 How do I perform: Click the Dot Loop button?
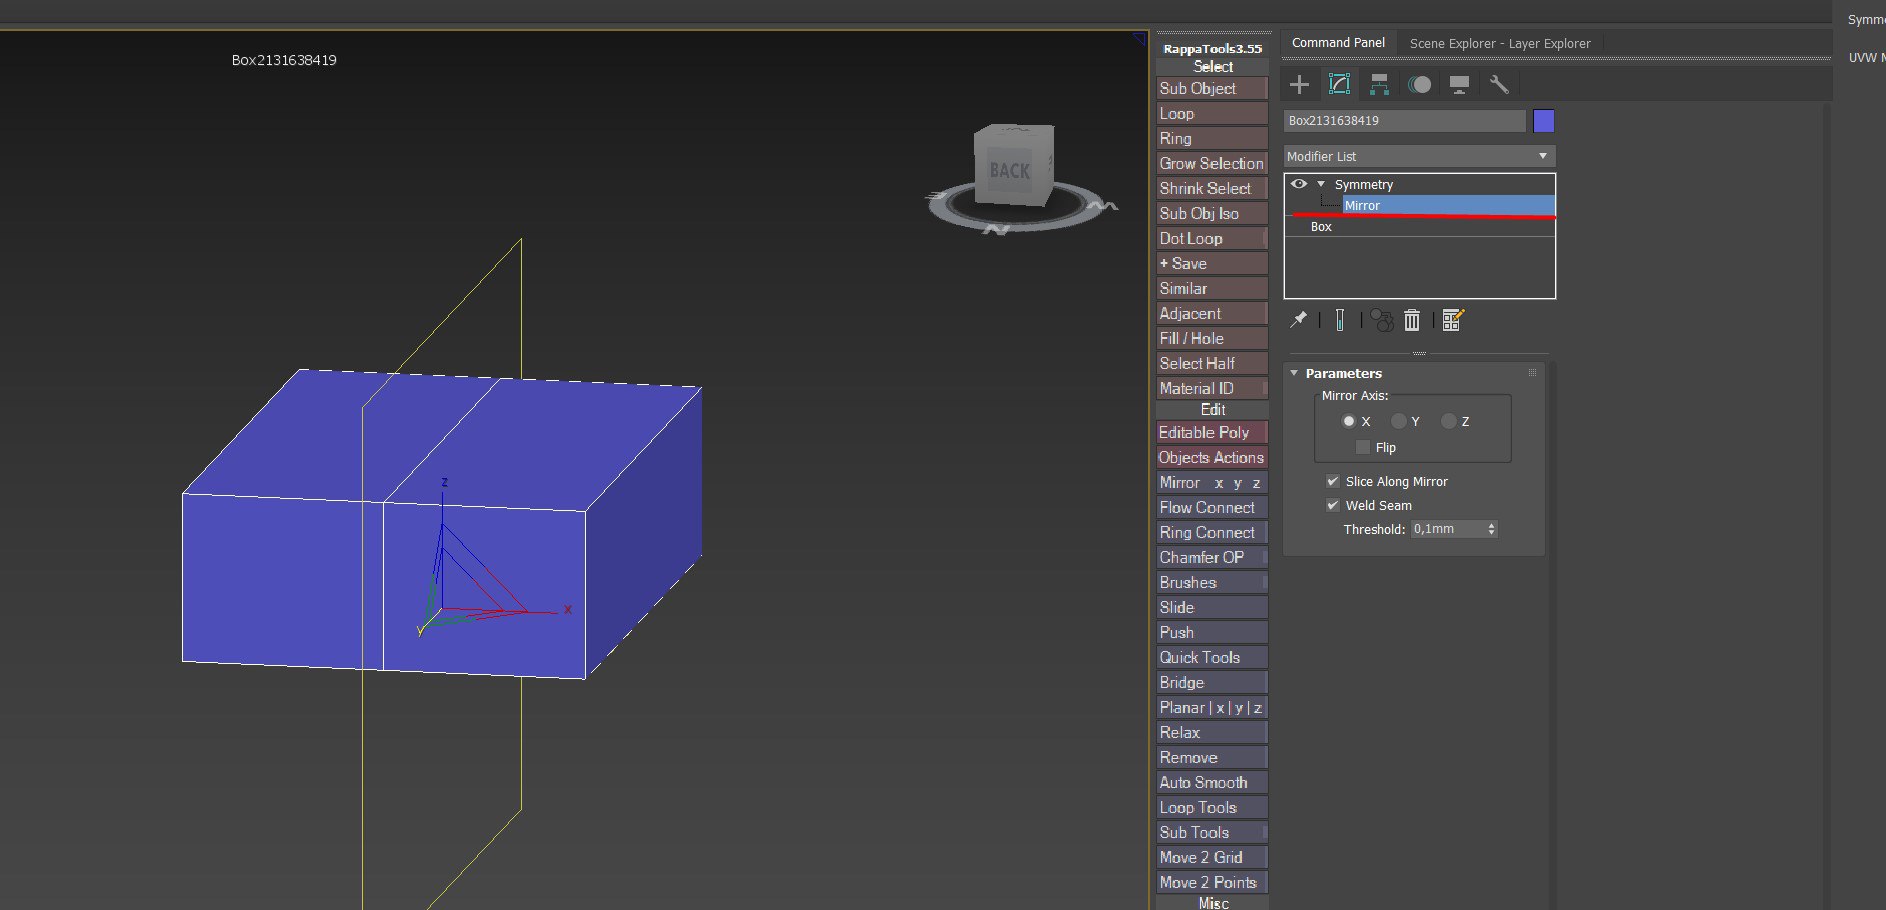click(1212, 238)
